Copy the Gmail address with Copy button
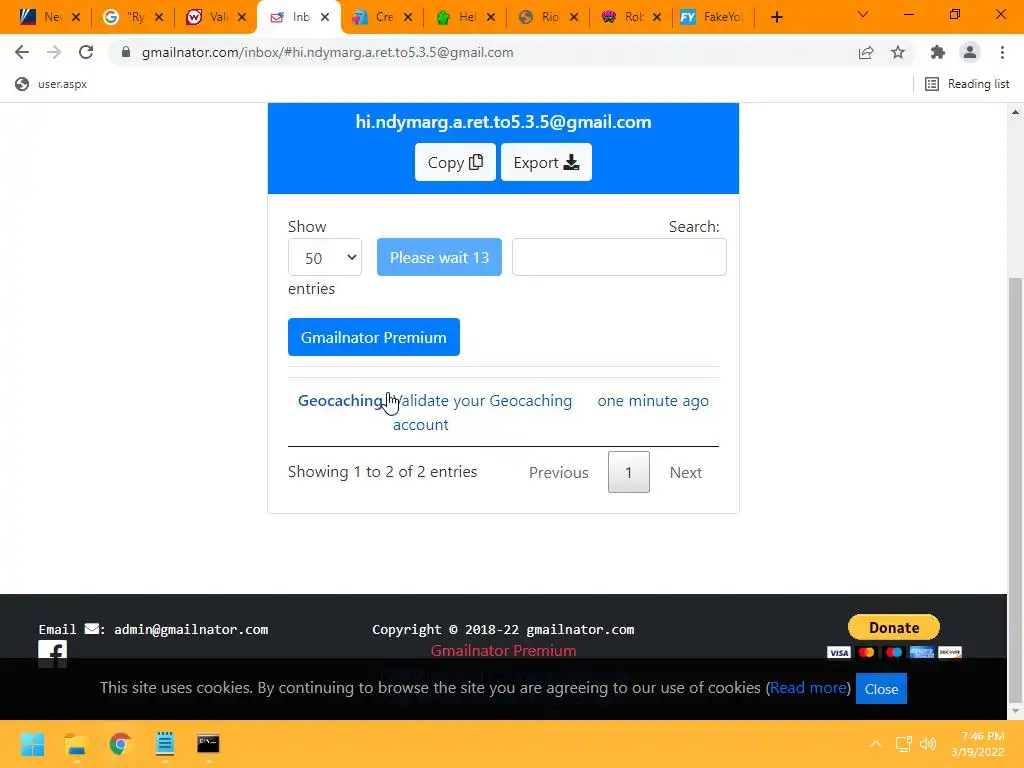The width and height of the screenshot is (1024, 768). [455, 162]
